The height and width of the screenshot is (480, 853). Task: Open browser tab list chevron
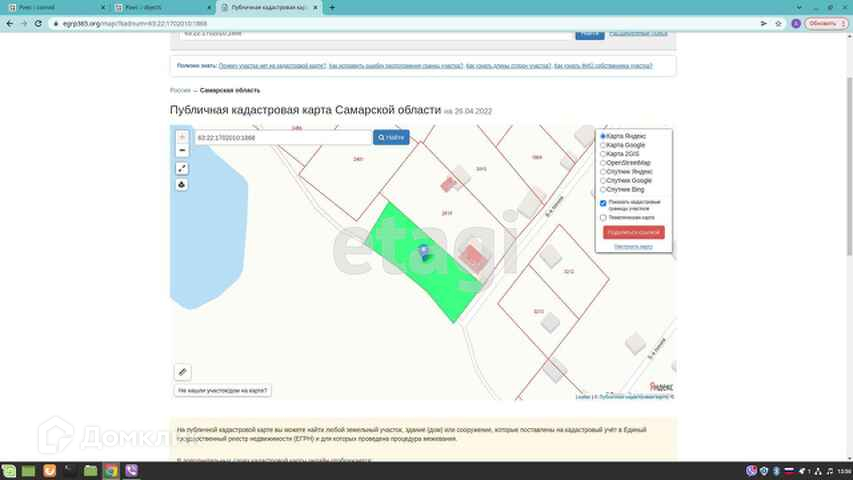(x=799, y=8)
